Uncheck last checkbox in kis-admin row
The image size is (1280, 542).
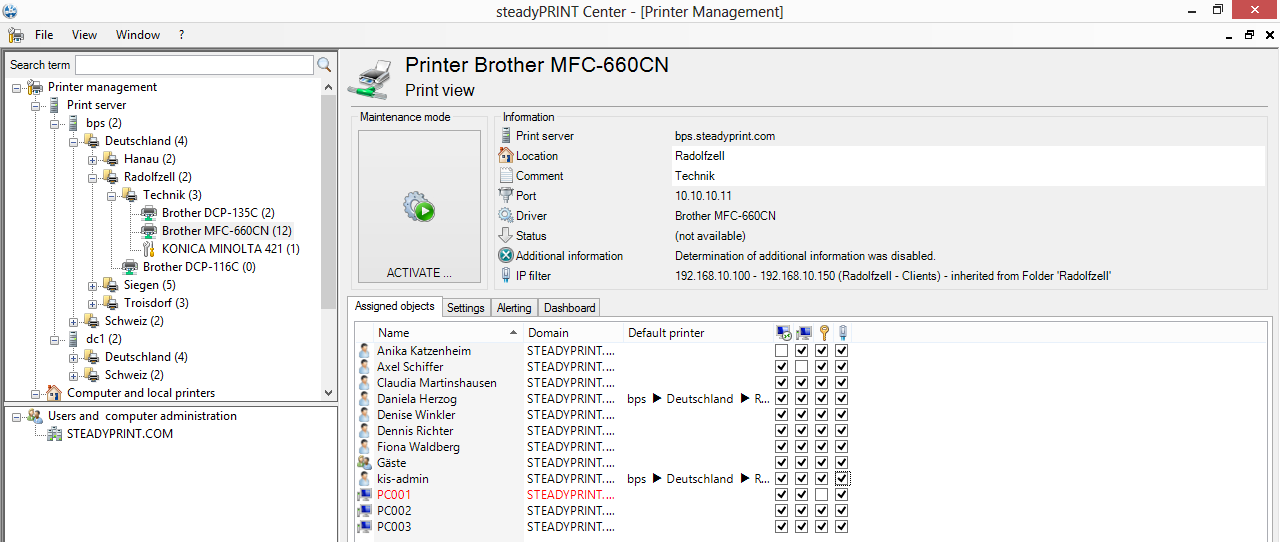coord(842,479)
